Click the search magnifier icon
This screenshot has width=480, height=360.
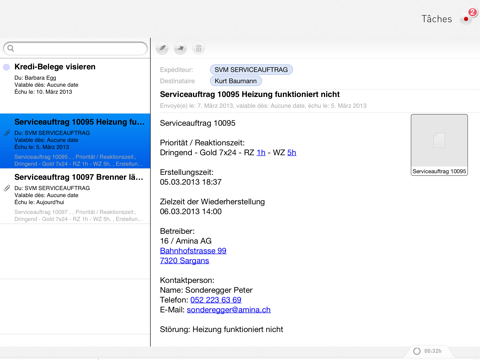(x=11, y=49)
